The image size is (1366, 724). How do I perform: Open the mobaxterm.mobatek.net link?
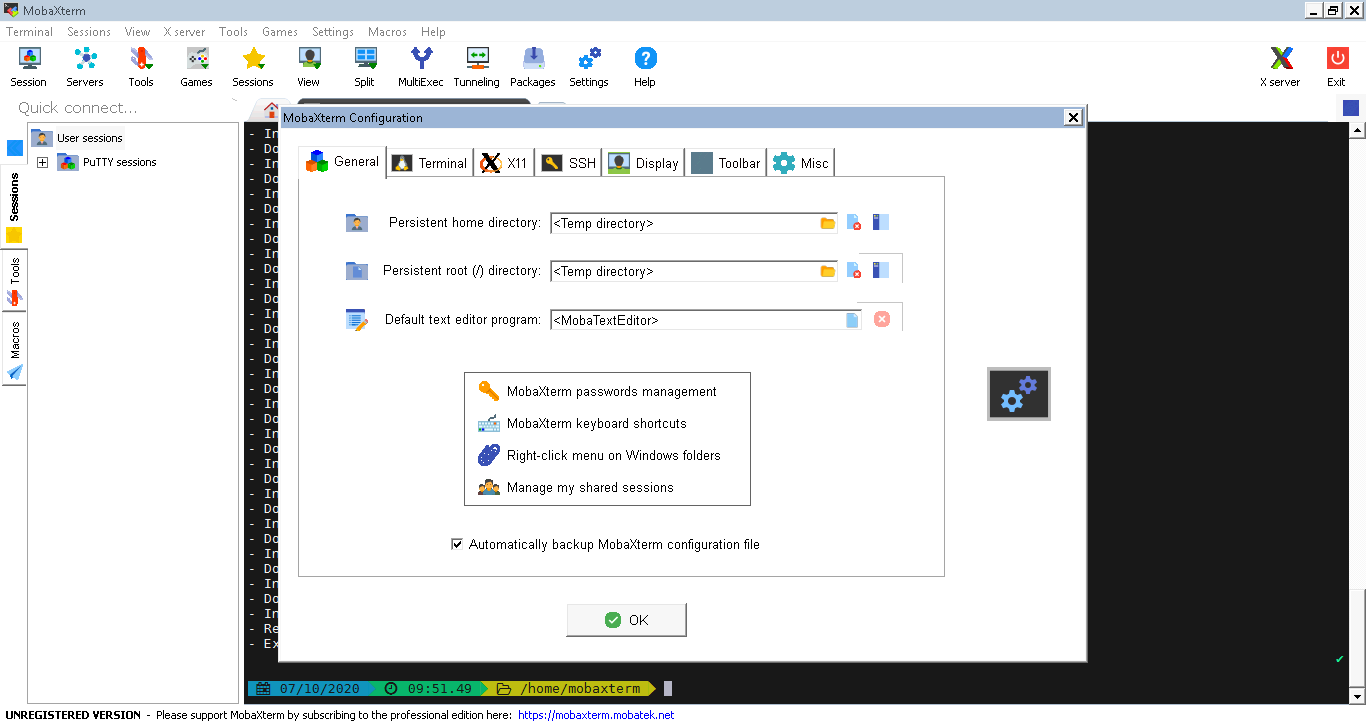pos(596,715)
